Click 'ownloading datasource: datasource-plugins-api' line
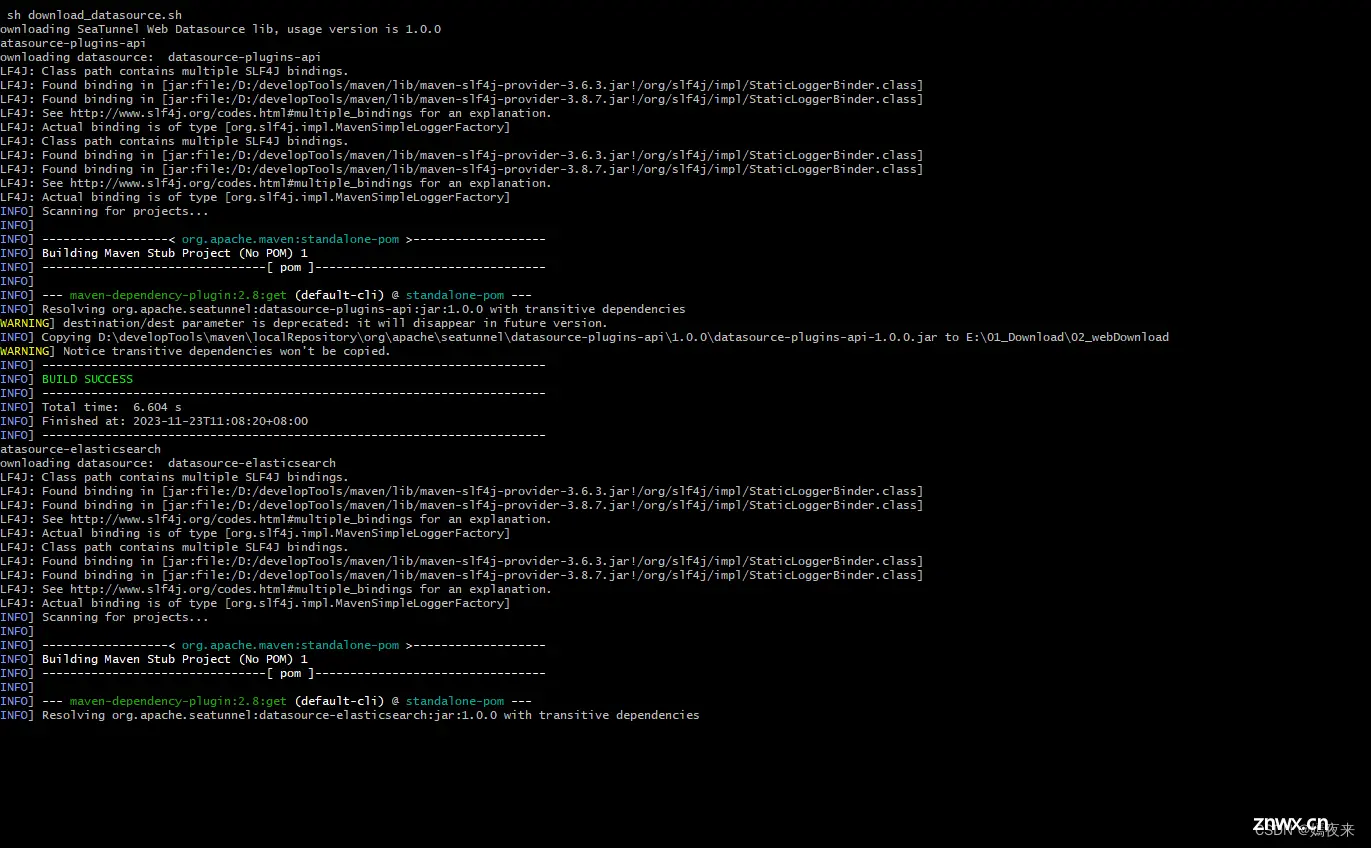This screenshot has height=848, width=1371. point(160,57)
